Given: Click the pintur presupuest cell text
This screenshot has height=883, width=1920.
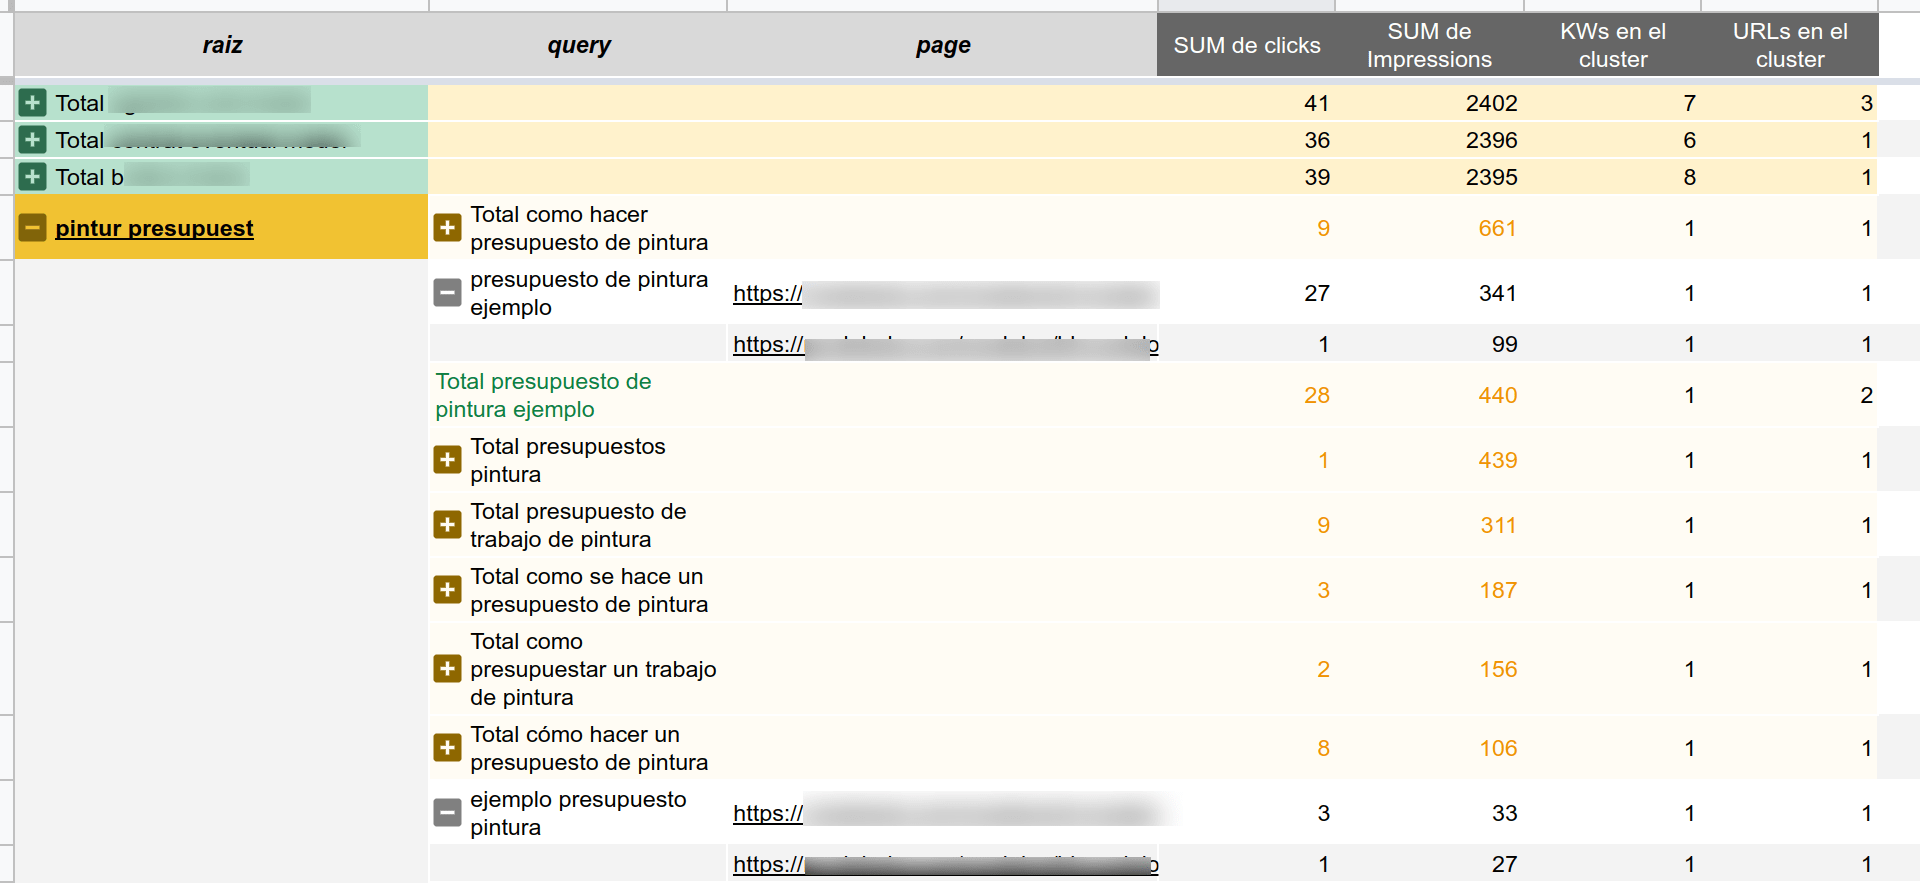Looking at the screenshot, I should 154,228.
